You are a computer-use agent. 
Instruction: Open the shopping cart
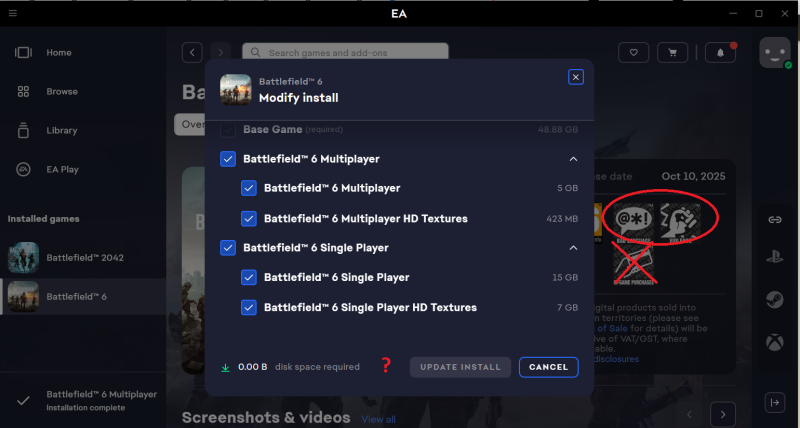(672, 53)
